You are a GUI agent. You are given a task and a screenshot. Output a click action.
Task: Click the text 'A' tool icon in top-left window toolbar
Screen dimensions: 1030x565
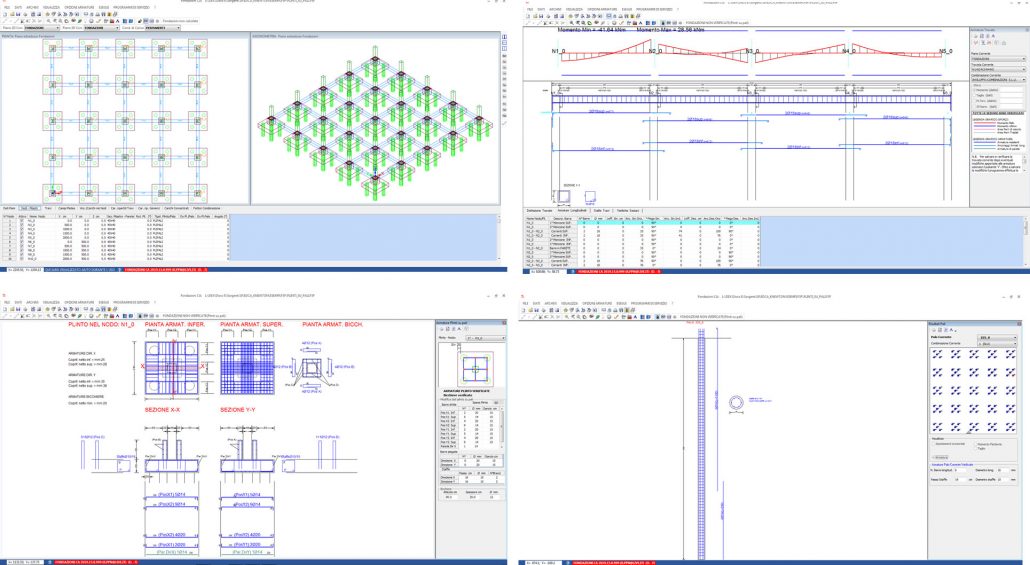[x=118, y=21]
